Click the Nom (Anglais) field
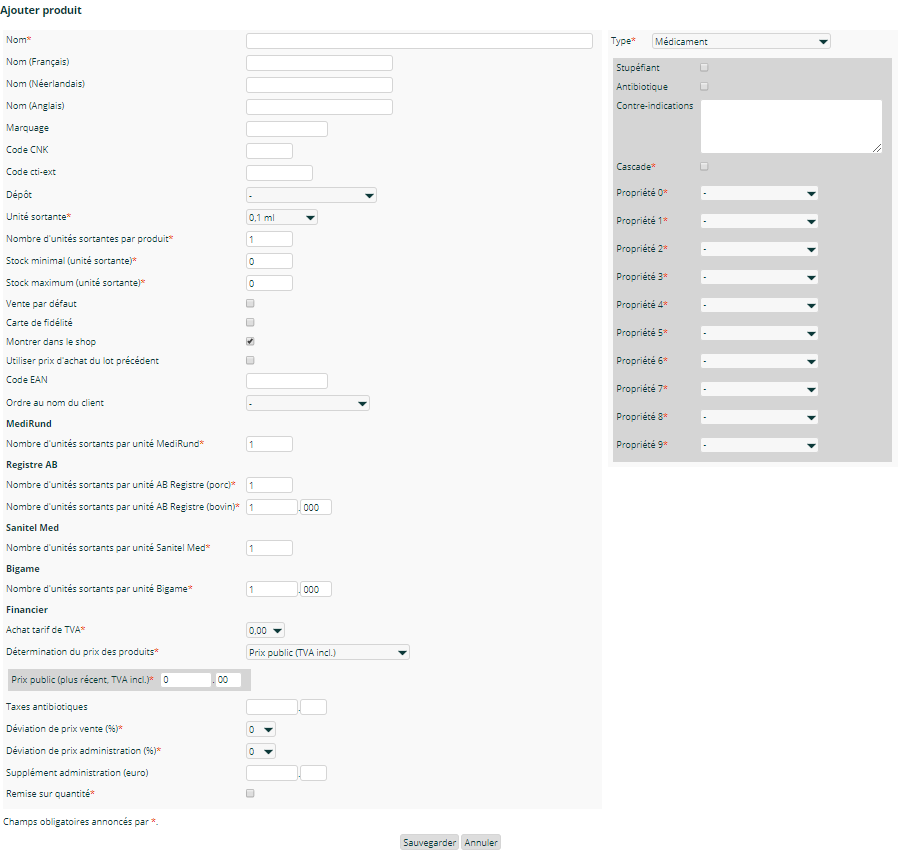Viewport: 903px width, 852px height. coord(319,107)
